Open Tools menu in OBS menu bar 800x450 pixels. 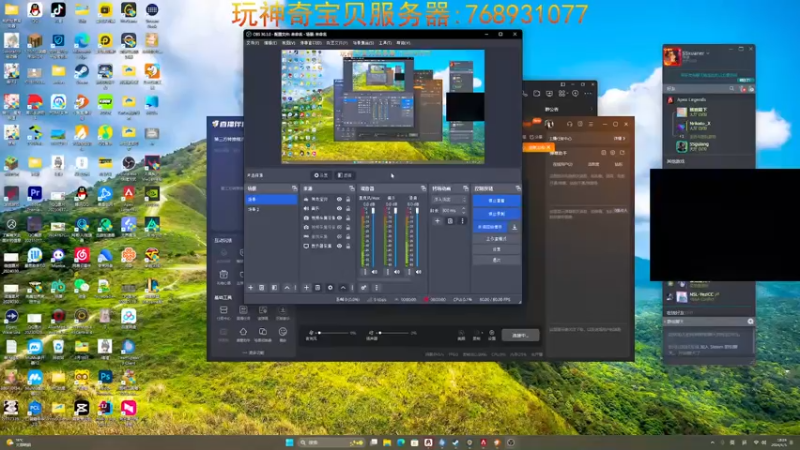(x=385, y=43)
